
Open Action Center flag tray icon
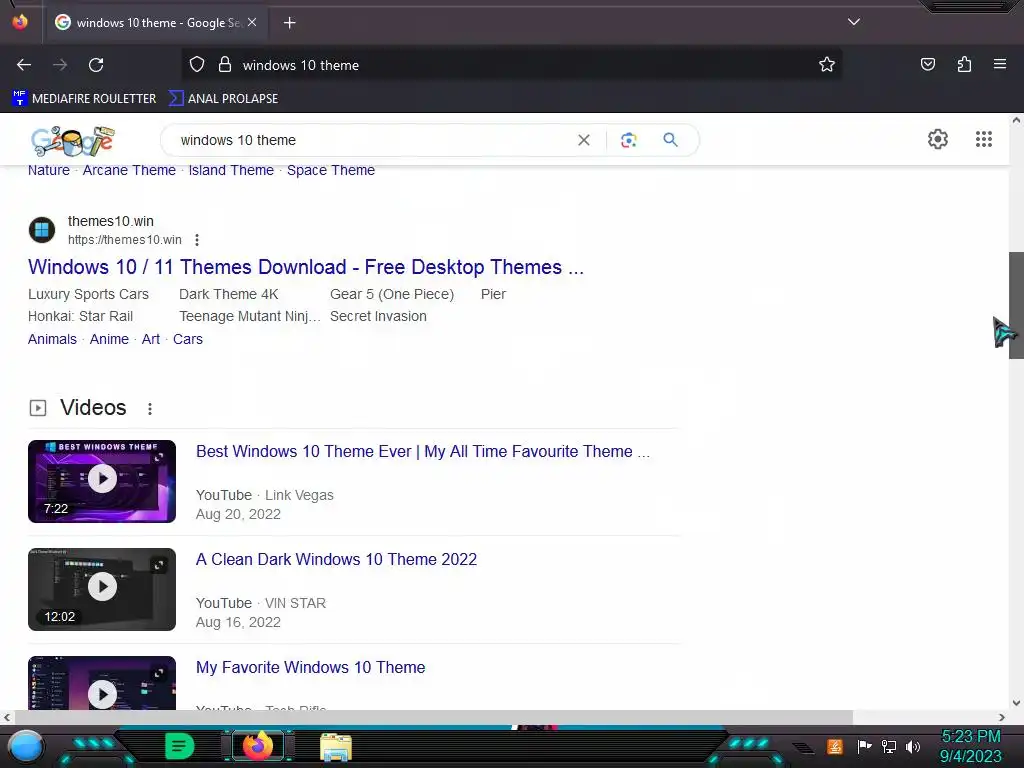click(x=864, y=746)
